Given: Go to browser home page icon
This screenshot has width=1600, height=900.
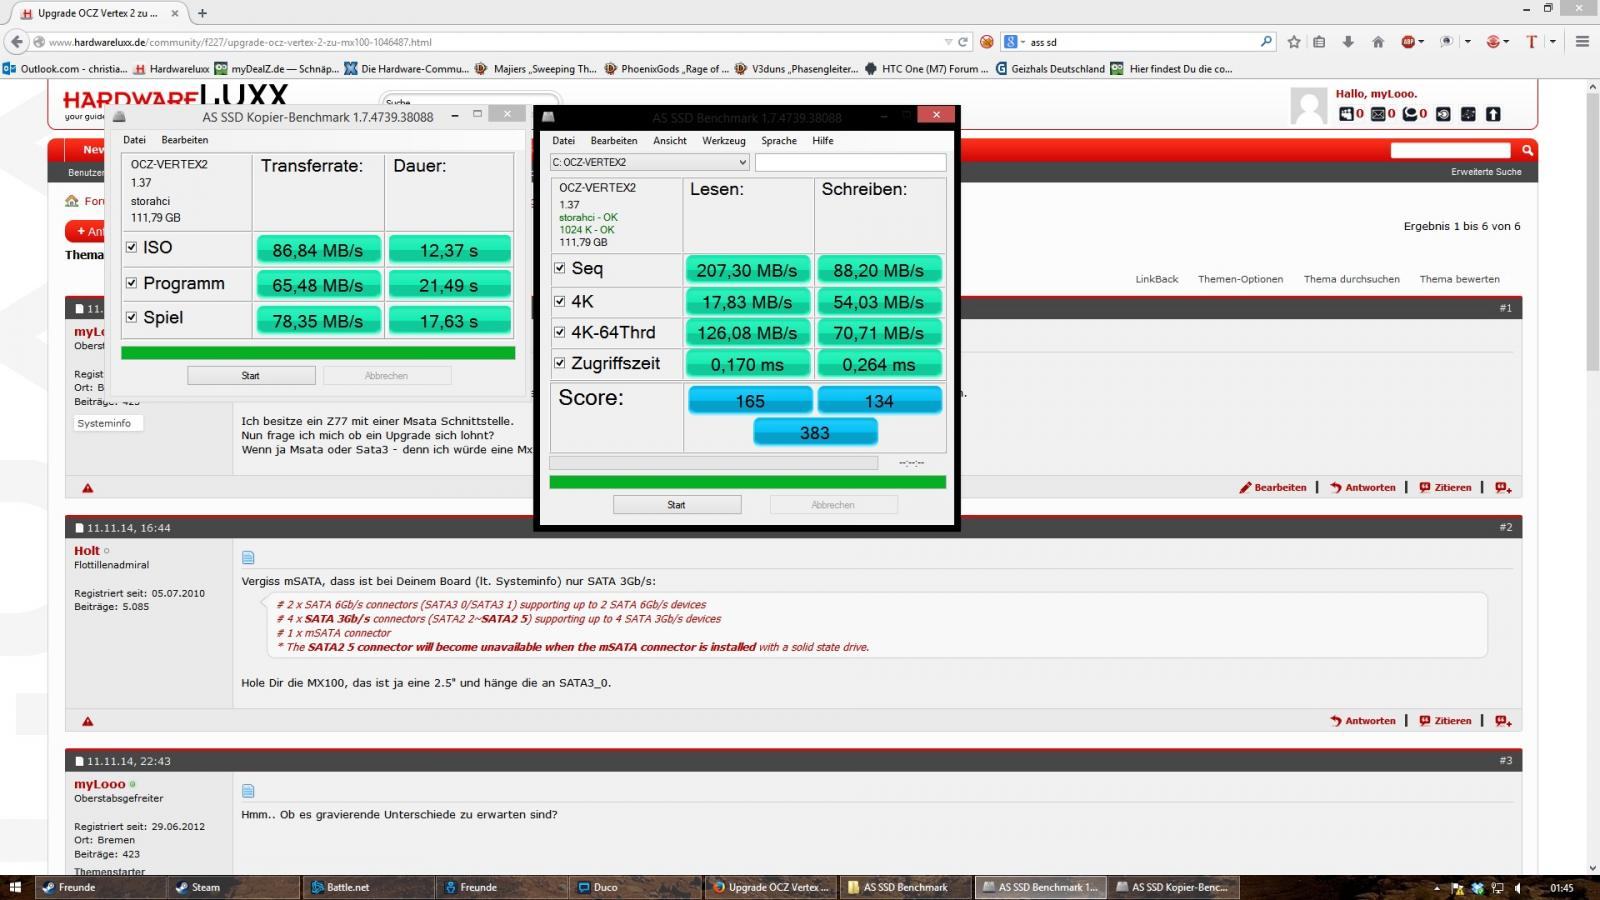Looking at the screenshot, I should point(1377,42).
